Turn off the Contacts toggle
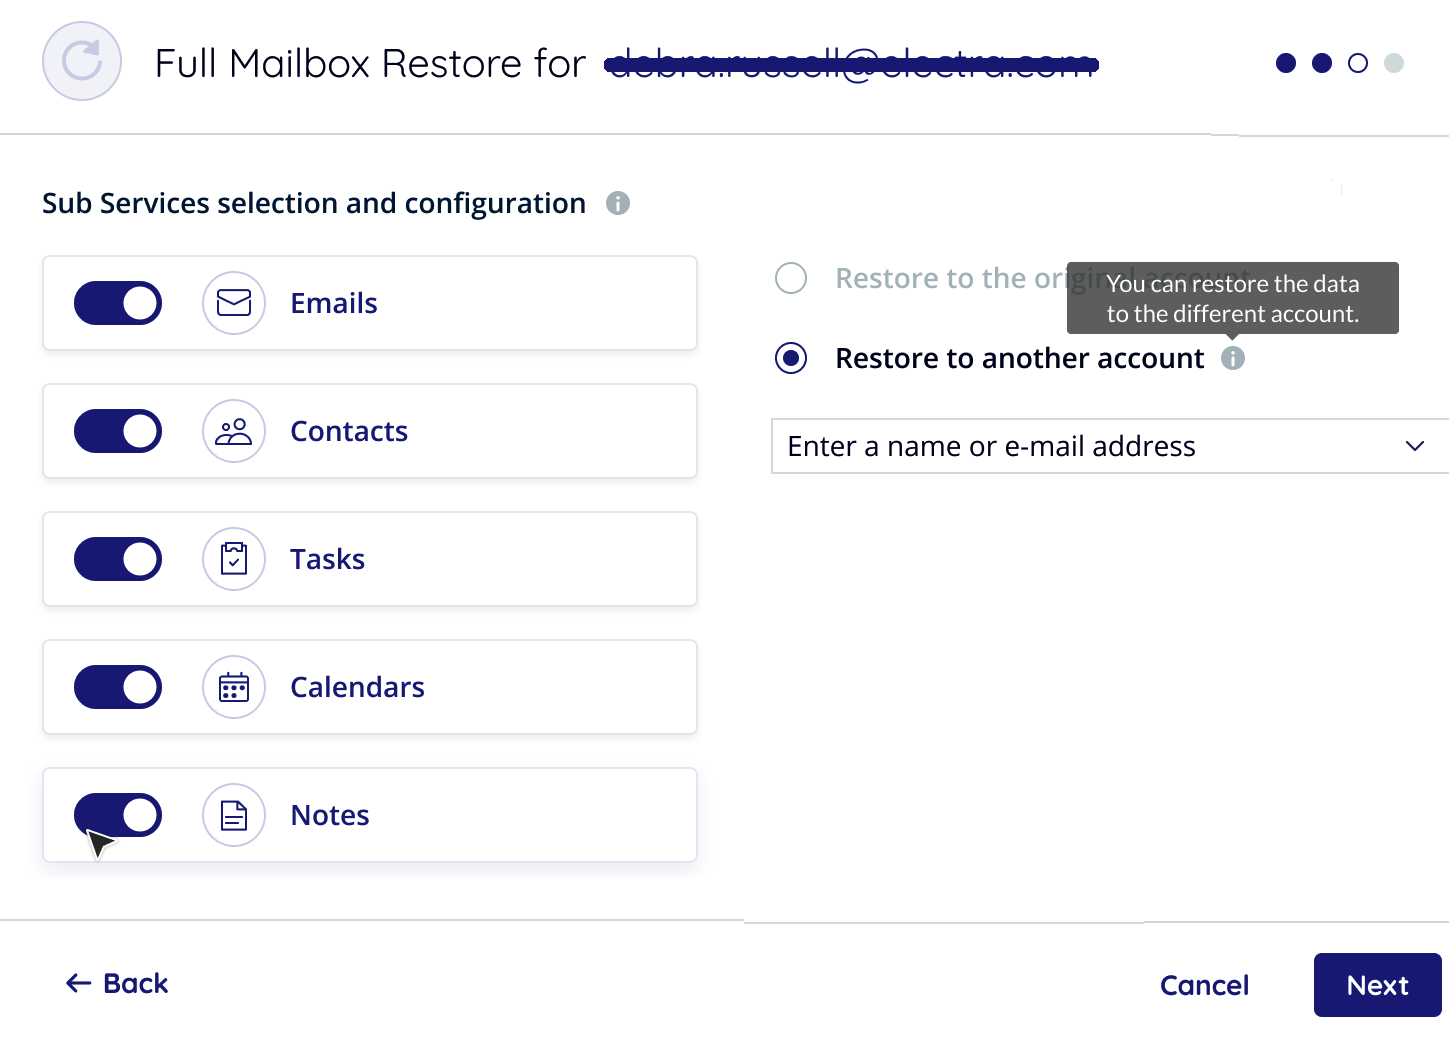The width and height of the screenshot is (1449, 1044). point(118,431)
